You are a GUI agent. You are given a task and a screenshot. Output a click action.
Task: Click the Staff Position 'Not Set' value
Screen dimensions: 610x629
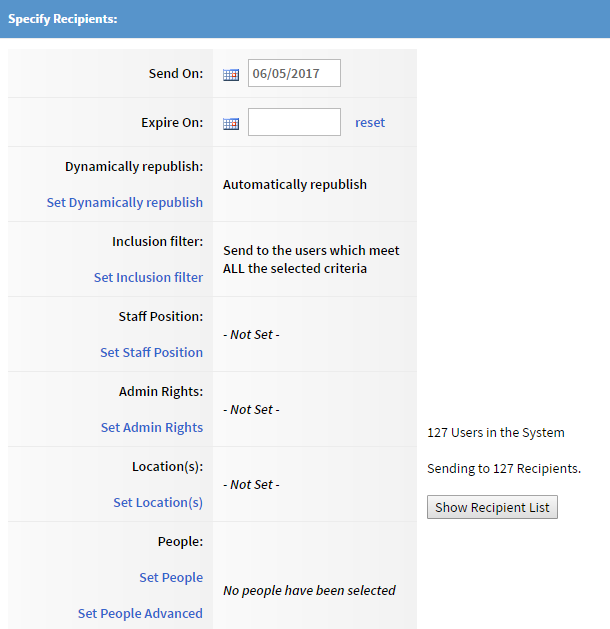pos(251,334)
